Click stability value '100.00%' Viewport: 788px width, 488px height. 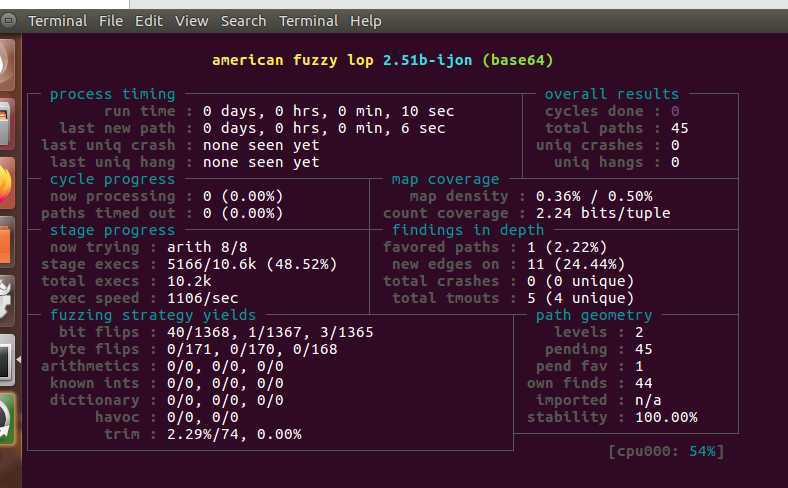pos(666,417)
